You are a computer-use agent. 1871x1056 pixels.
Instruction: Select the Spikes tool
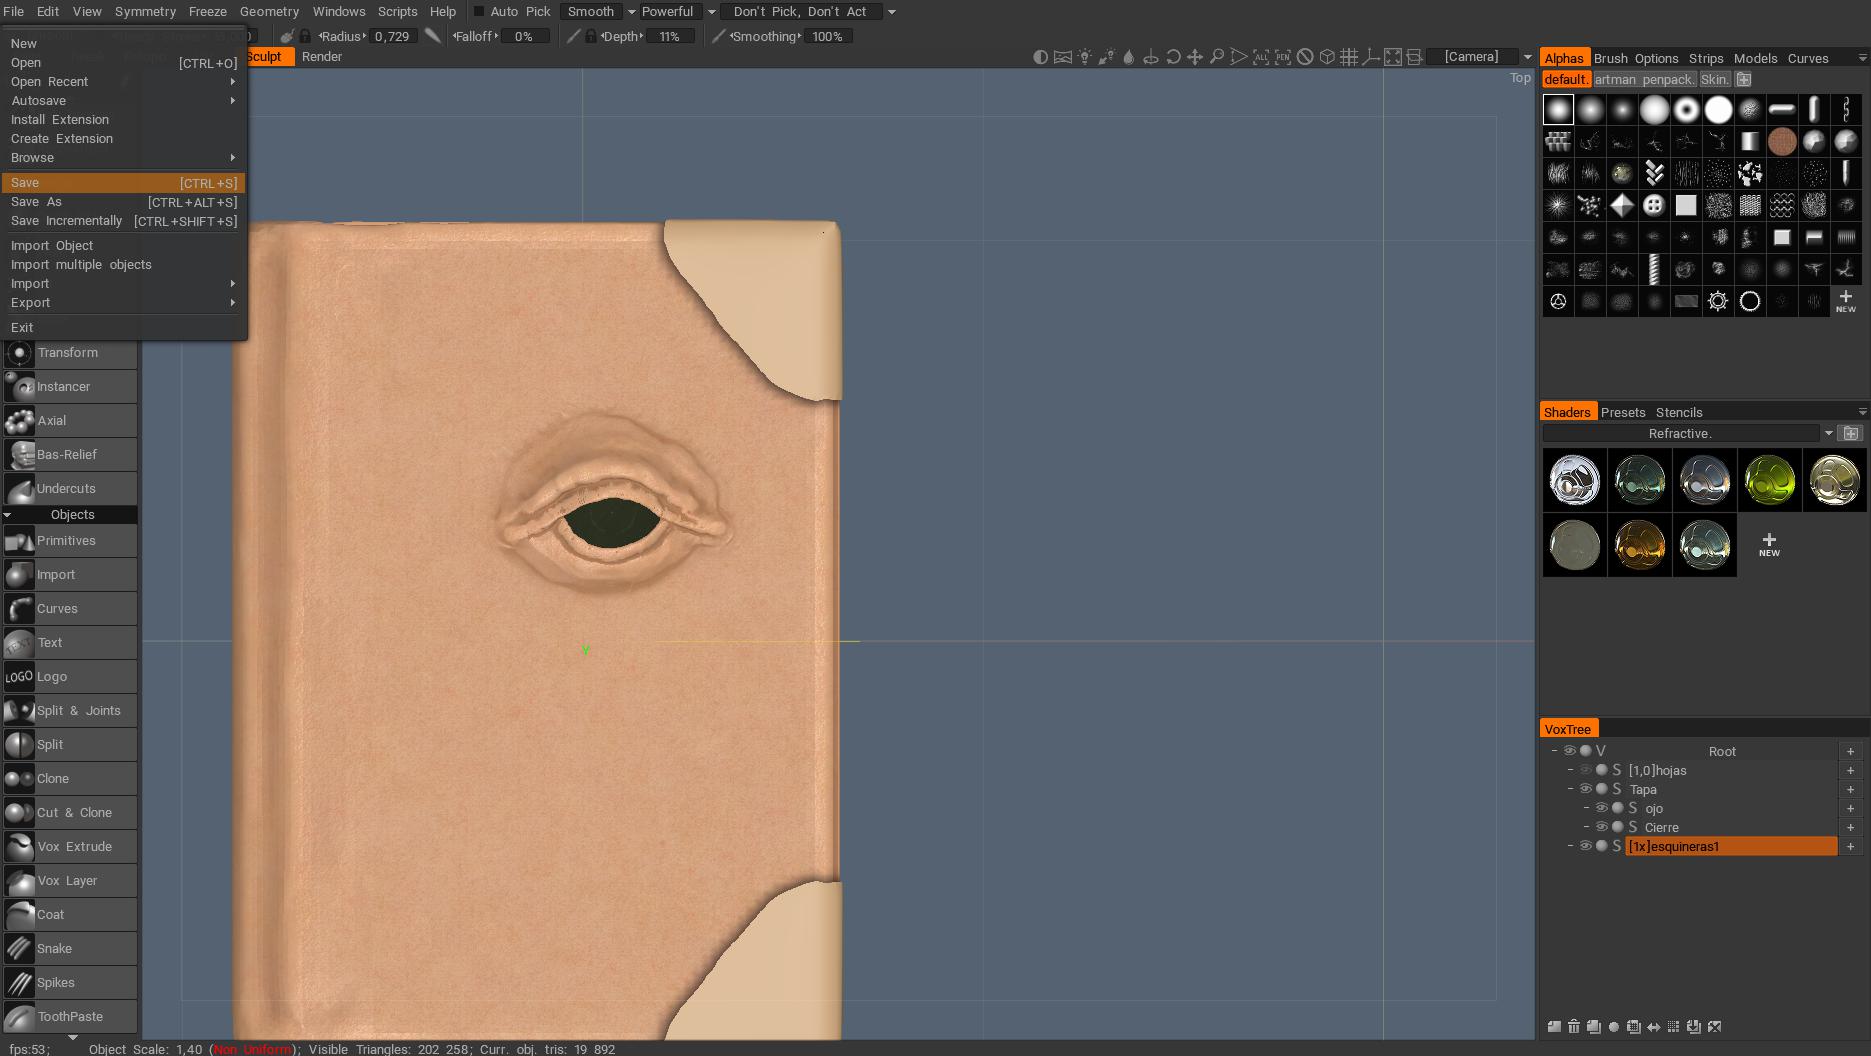[x=69, y=982]
